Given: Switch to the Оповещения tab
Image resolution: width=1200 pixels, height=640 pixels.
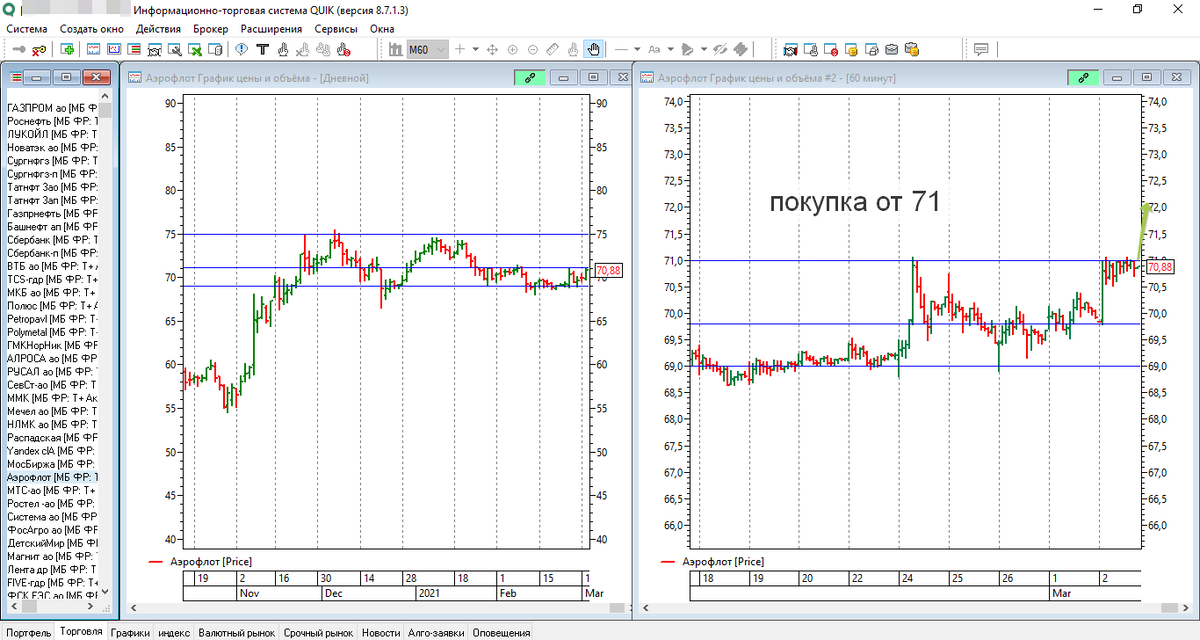Looking at the screenshot, I should (x=501, y=632).
